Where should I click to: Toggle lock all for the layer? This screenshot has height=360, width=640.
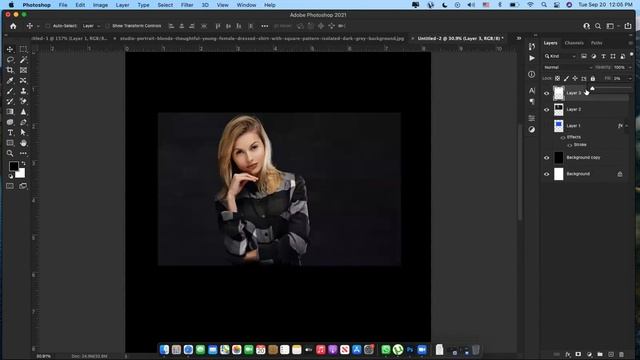coord(593,78)
